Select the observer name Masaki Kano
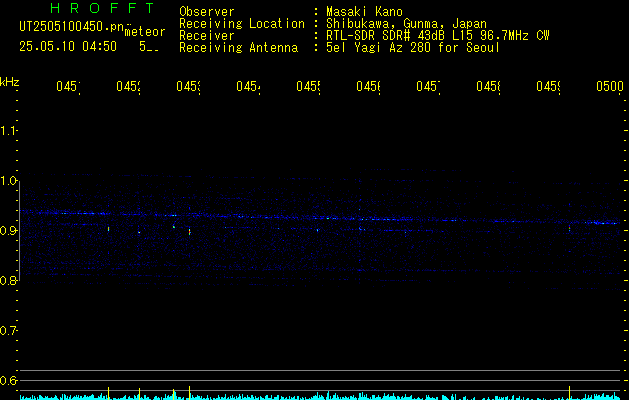The image size is (629, 400). (364, 12)
